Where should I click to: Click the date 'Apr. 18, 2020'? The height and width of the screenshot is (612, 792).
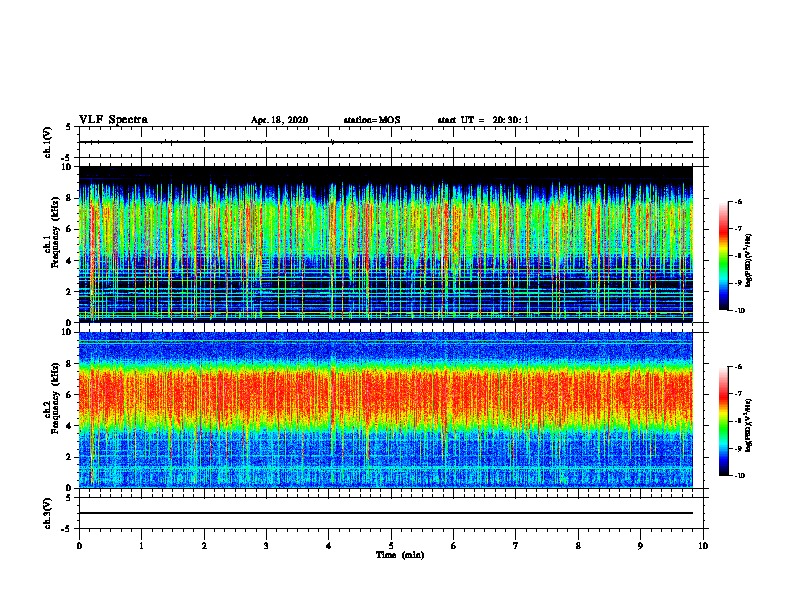point(279,120)
